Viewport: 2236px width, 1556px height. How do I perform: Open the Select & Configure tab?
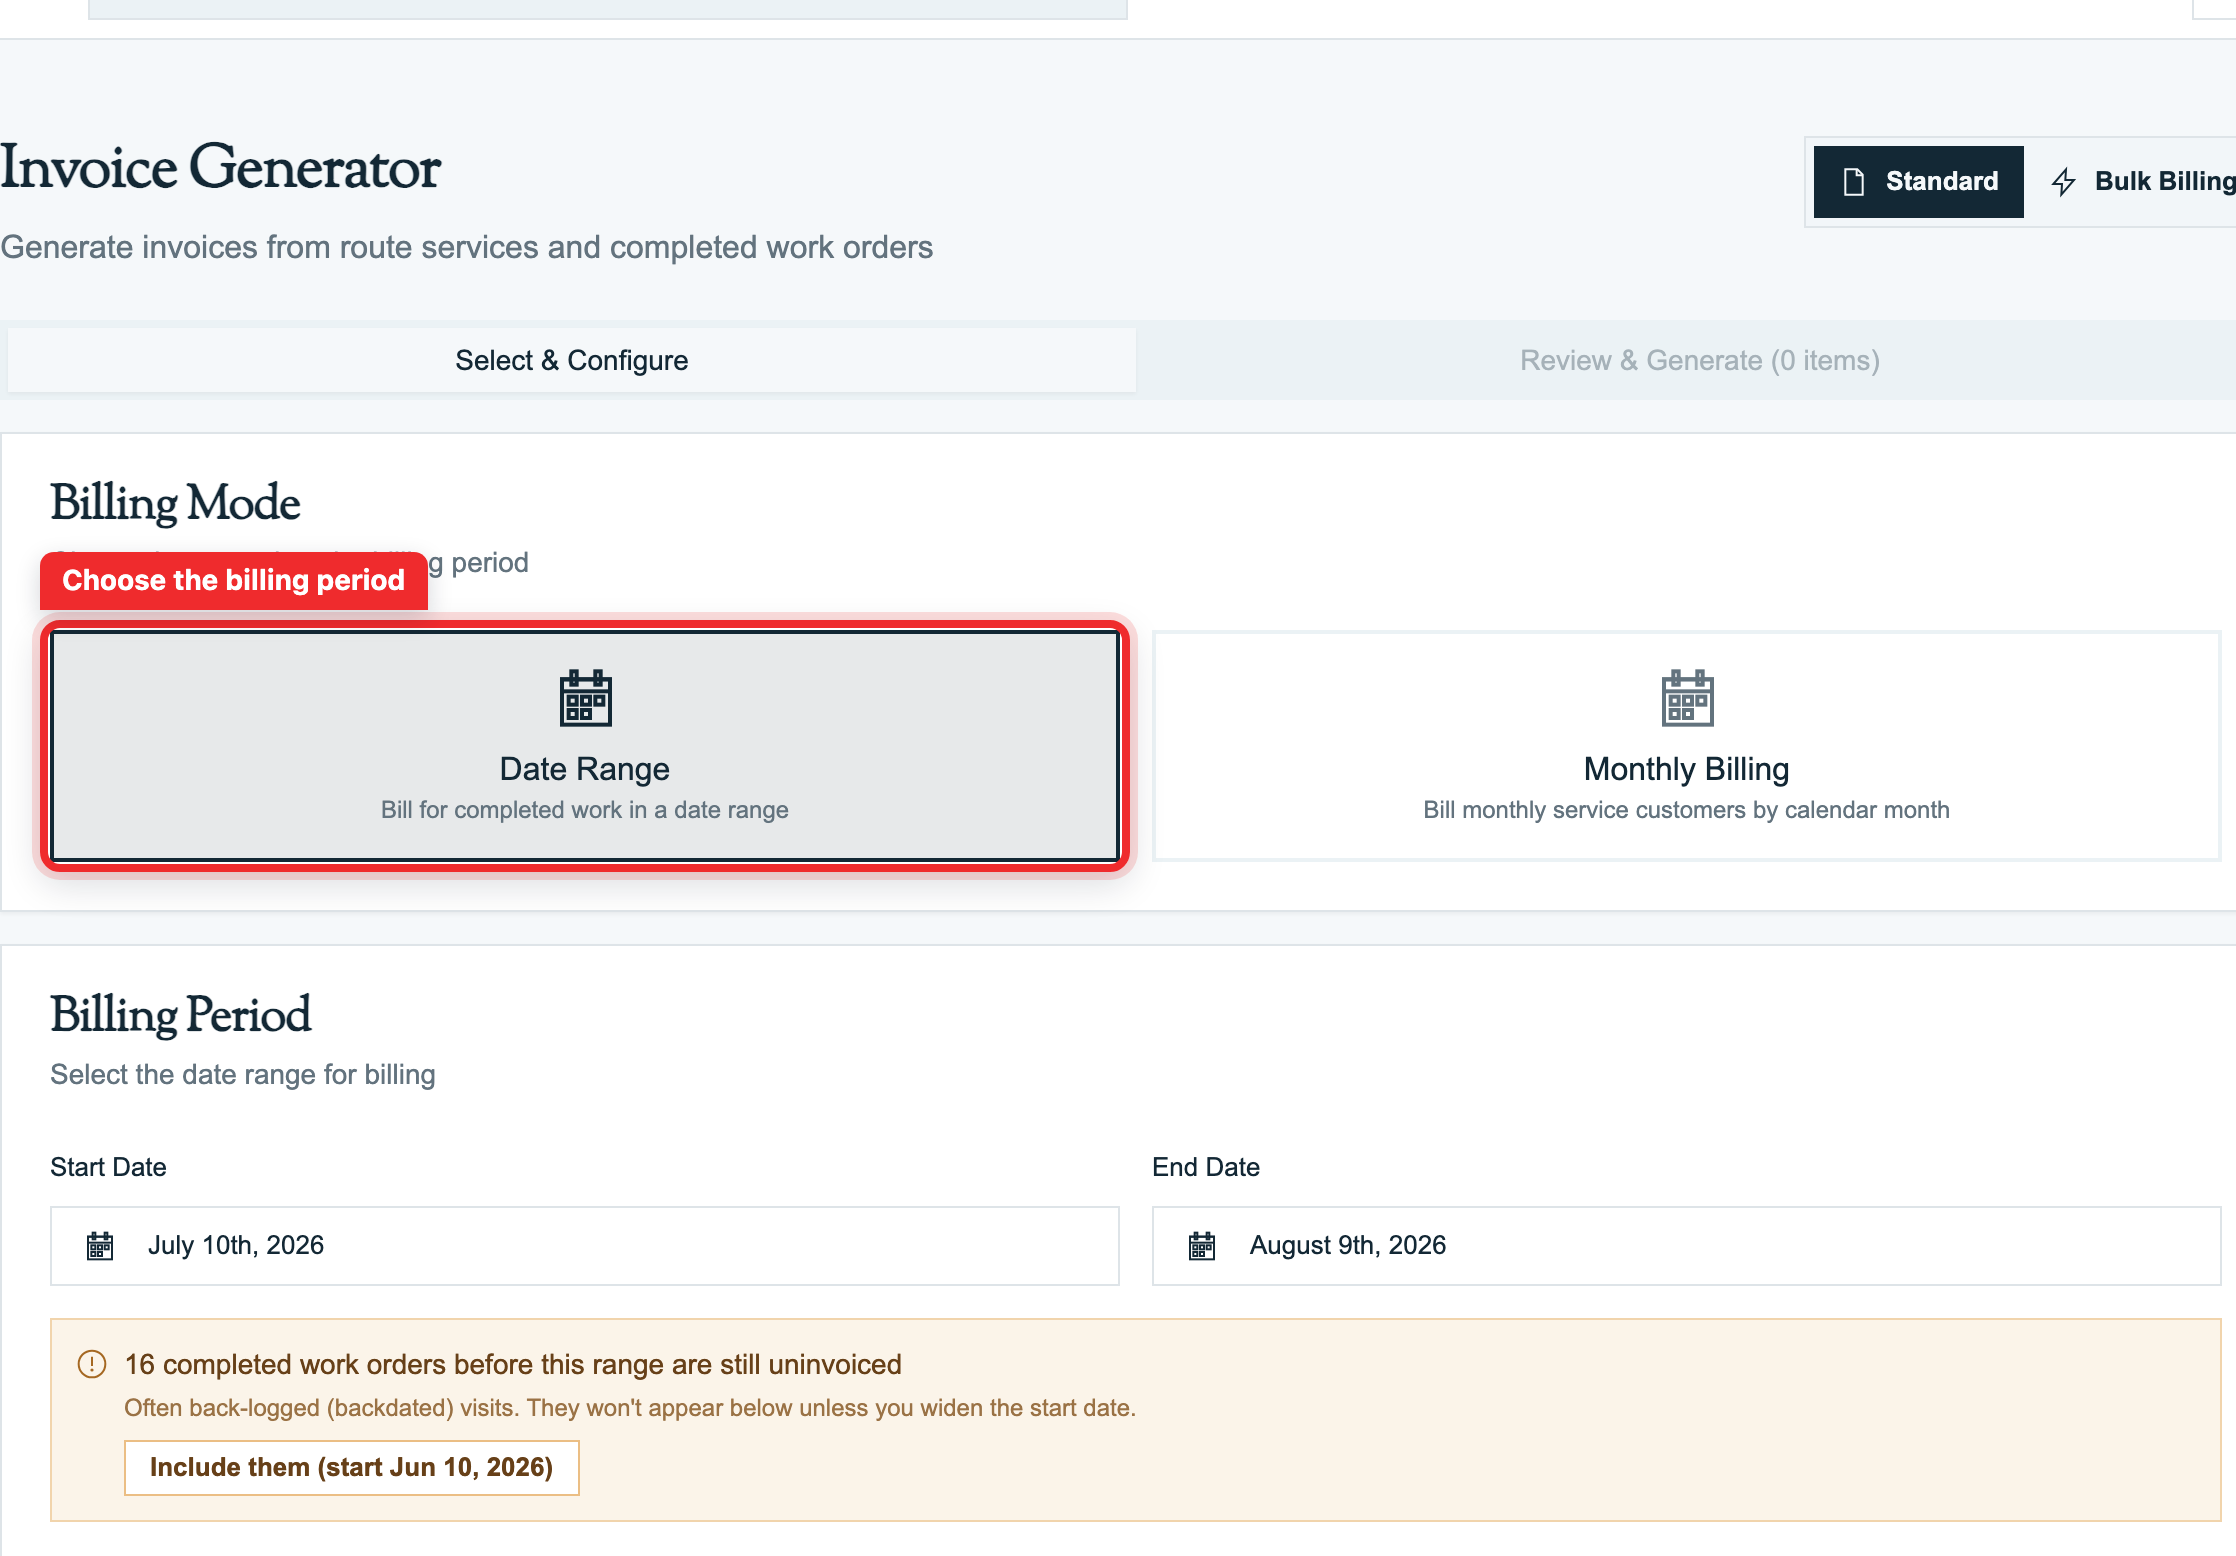[571, 360]
